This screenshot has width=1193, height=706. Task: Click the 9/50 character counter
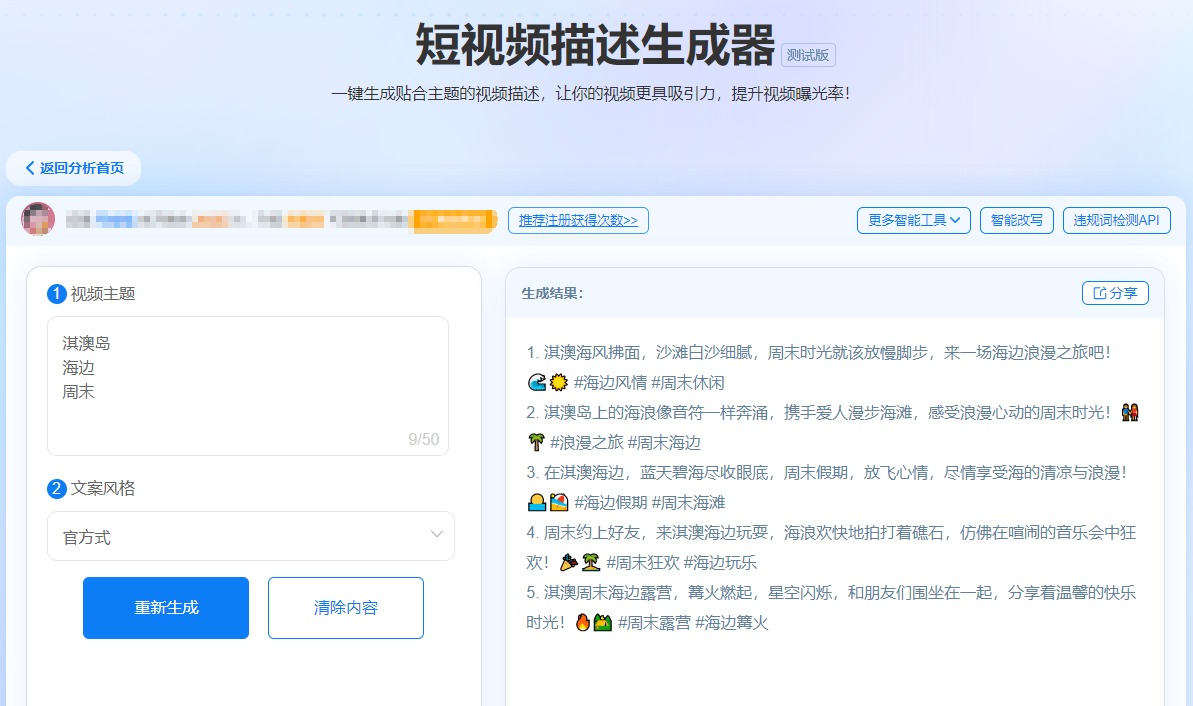tap(424, 440)
